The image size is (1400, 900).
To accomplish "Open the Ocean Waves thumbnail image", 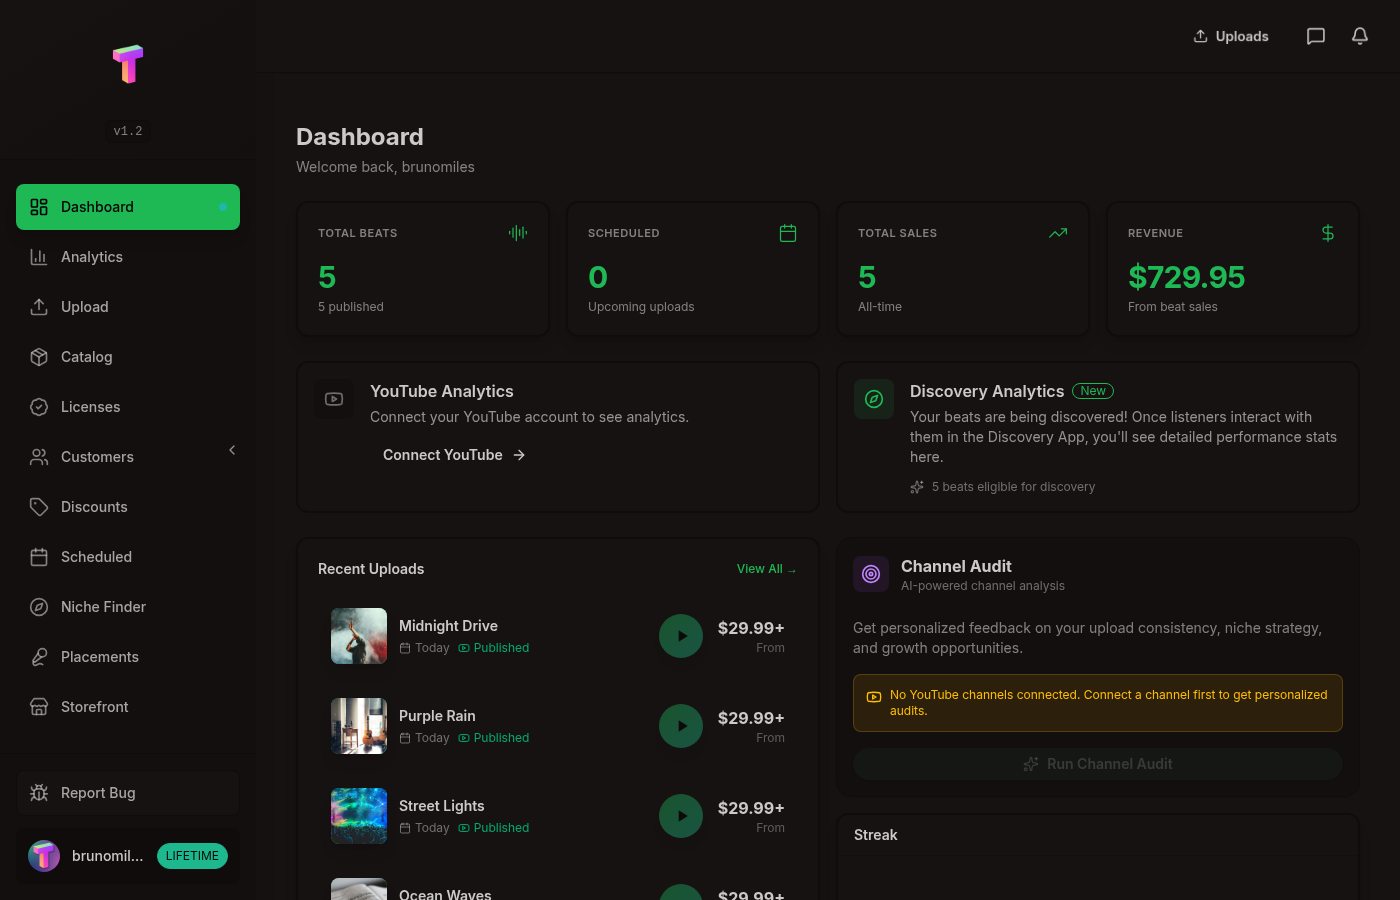I will [359, 890].
